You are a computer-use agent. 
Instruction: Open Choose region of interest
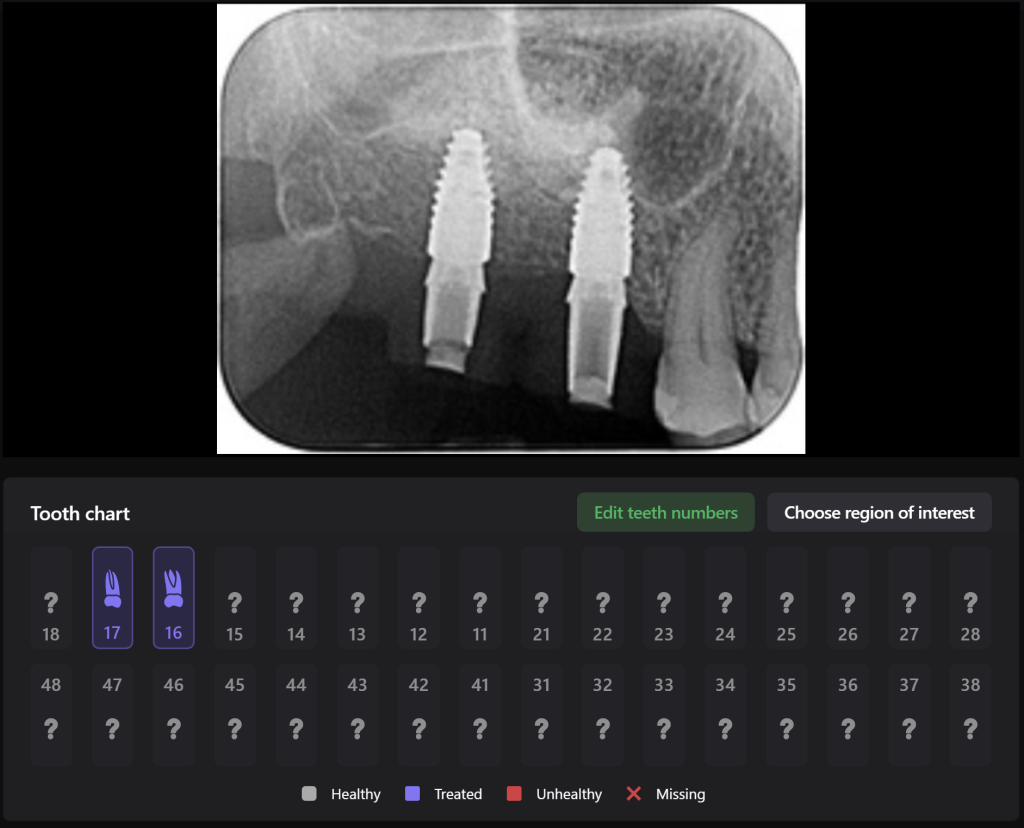click(x=879, y=512)
